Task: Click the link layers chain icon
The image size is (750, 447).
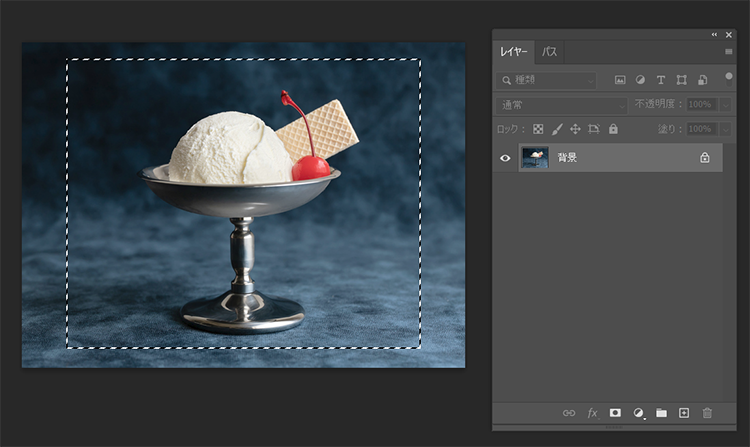Action: (x=569, y=412)
